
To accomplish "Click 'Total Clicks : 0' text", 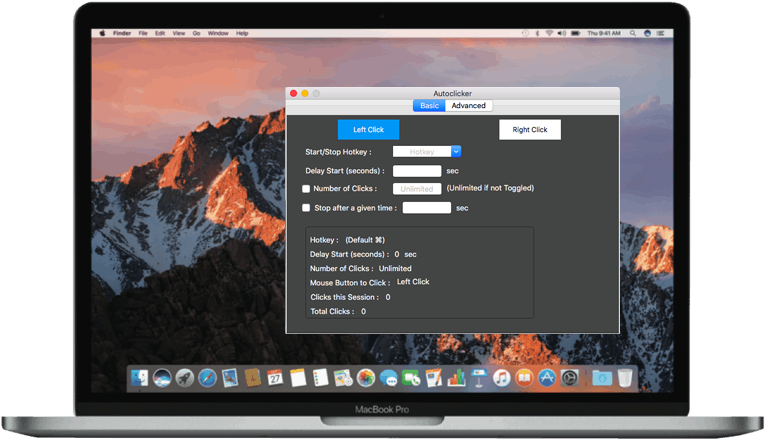I will (x=338, y=311).
